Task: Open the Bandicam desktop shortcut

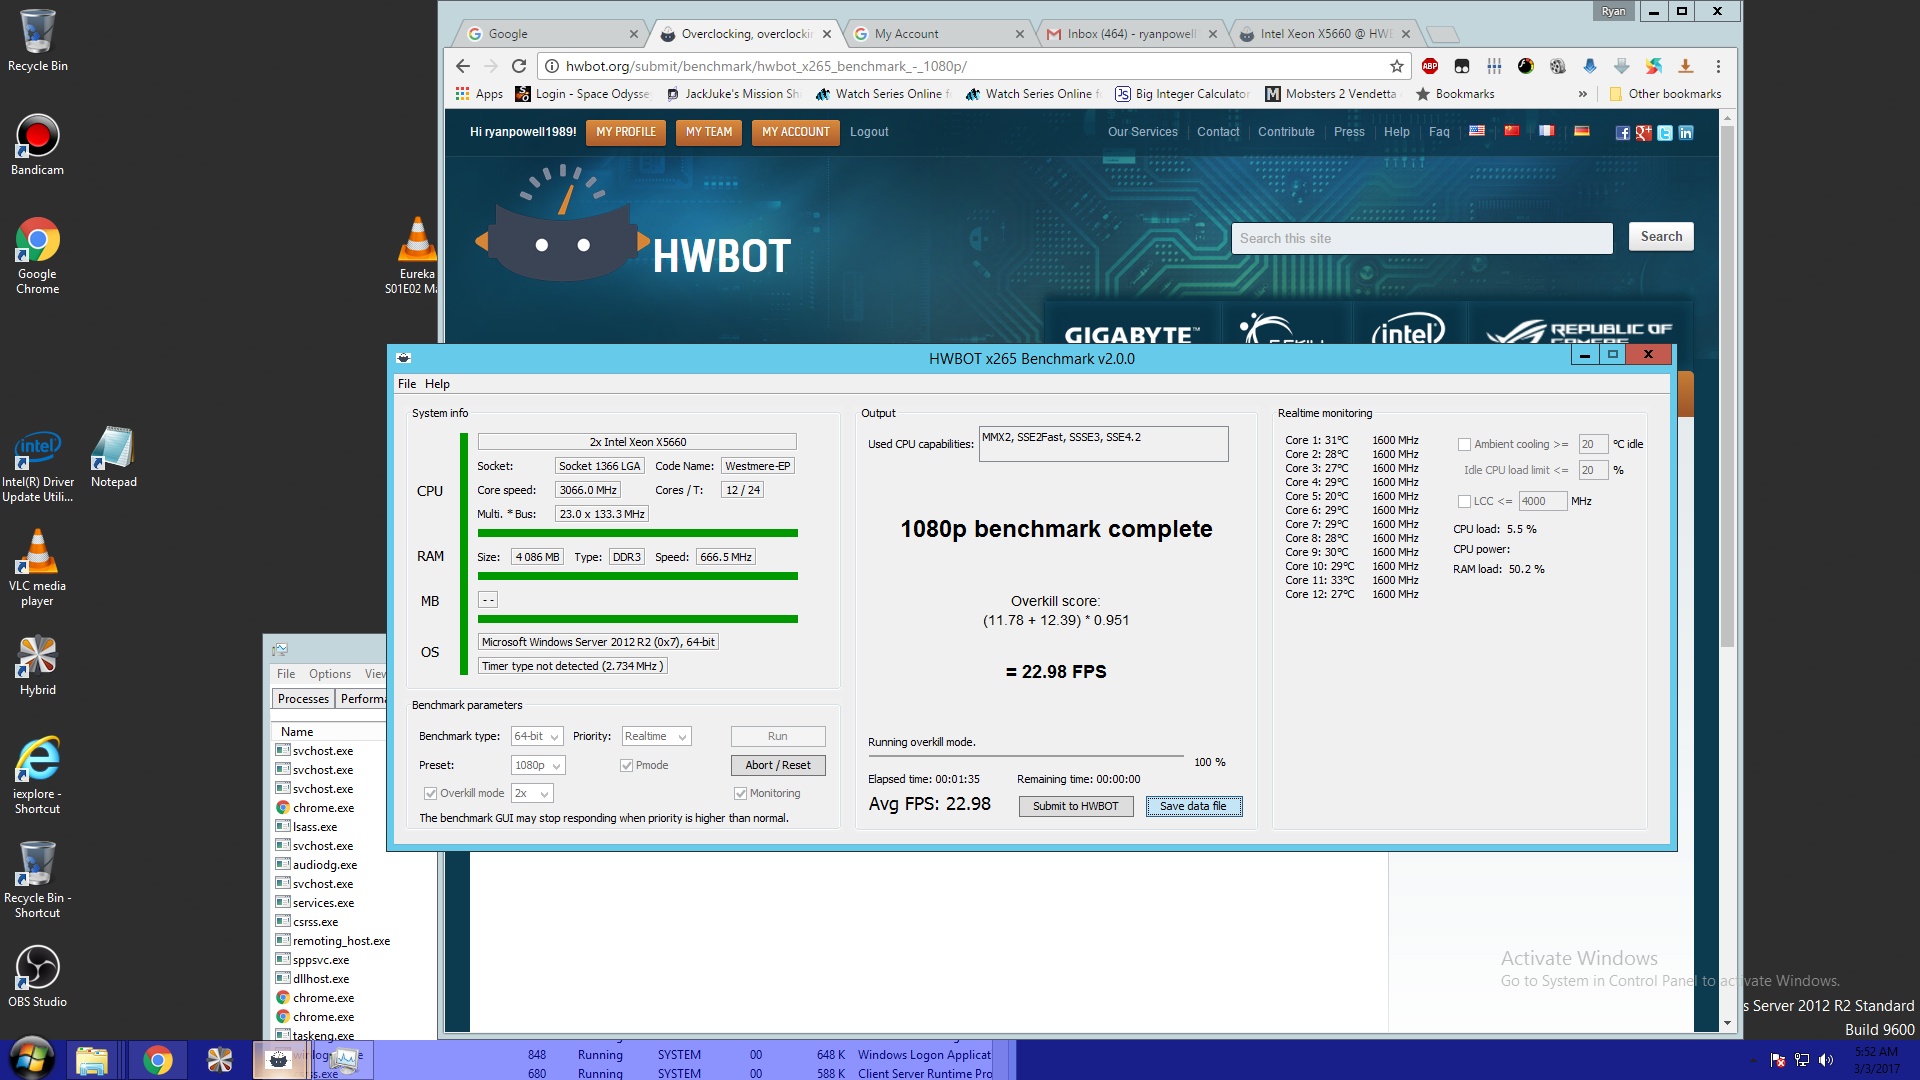Action: (x=37, y=145)
